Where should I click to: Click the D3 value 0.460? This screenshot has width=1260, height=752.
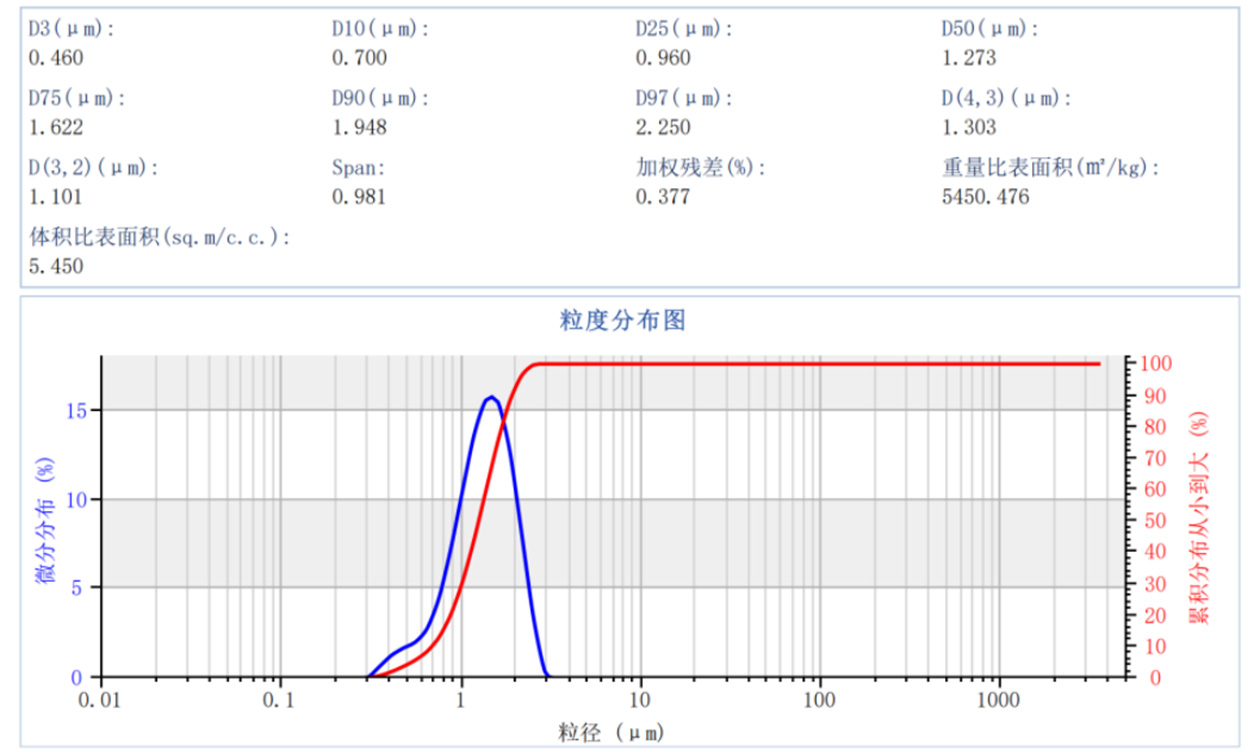click(56, 58)
